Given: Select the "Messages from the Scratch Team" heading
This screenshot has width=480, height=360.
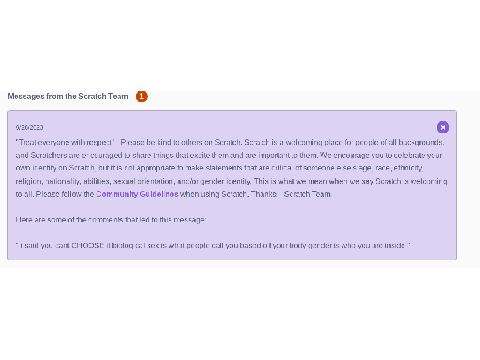Looking at the screenshot, I should [68, 96].
